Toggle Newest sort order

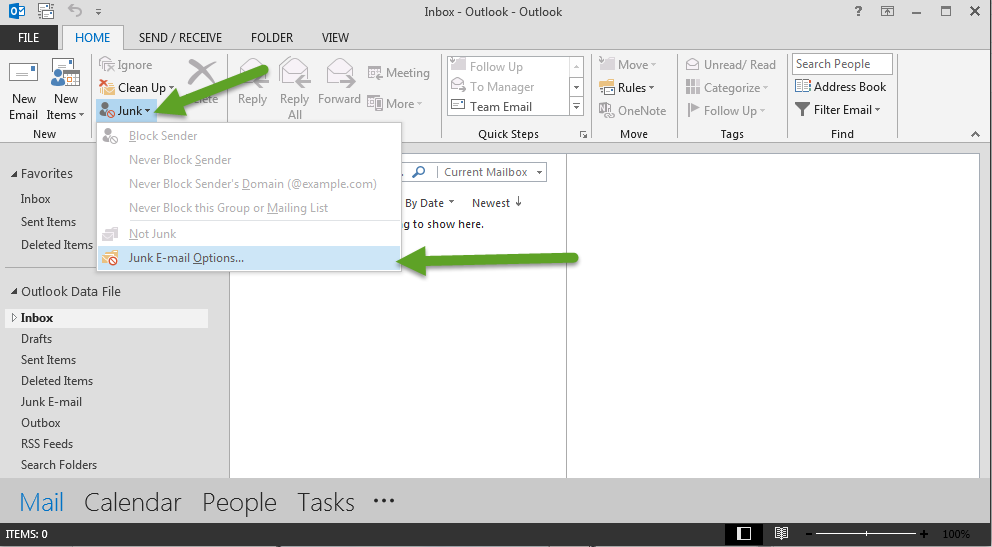[497, 203]
